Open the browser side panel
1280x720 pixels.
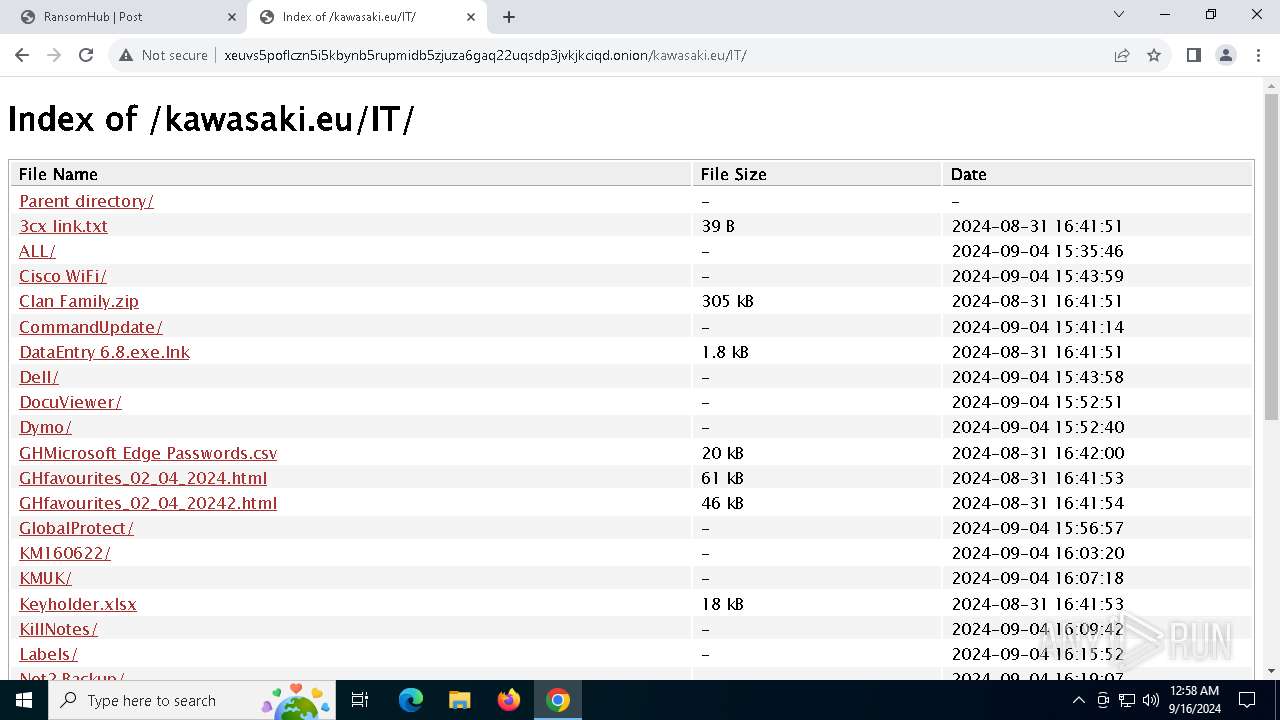[1193, 55]
